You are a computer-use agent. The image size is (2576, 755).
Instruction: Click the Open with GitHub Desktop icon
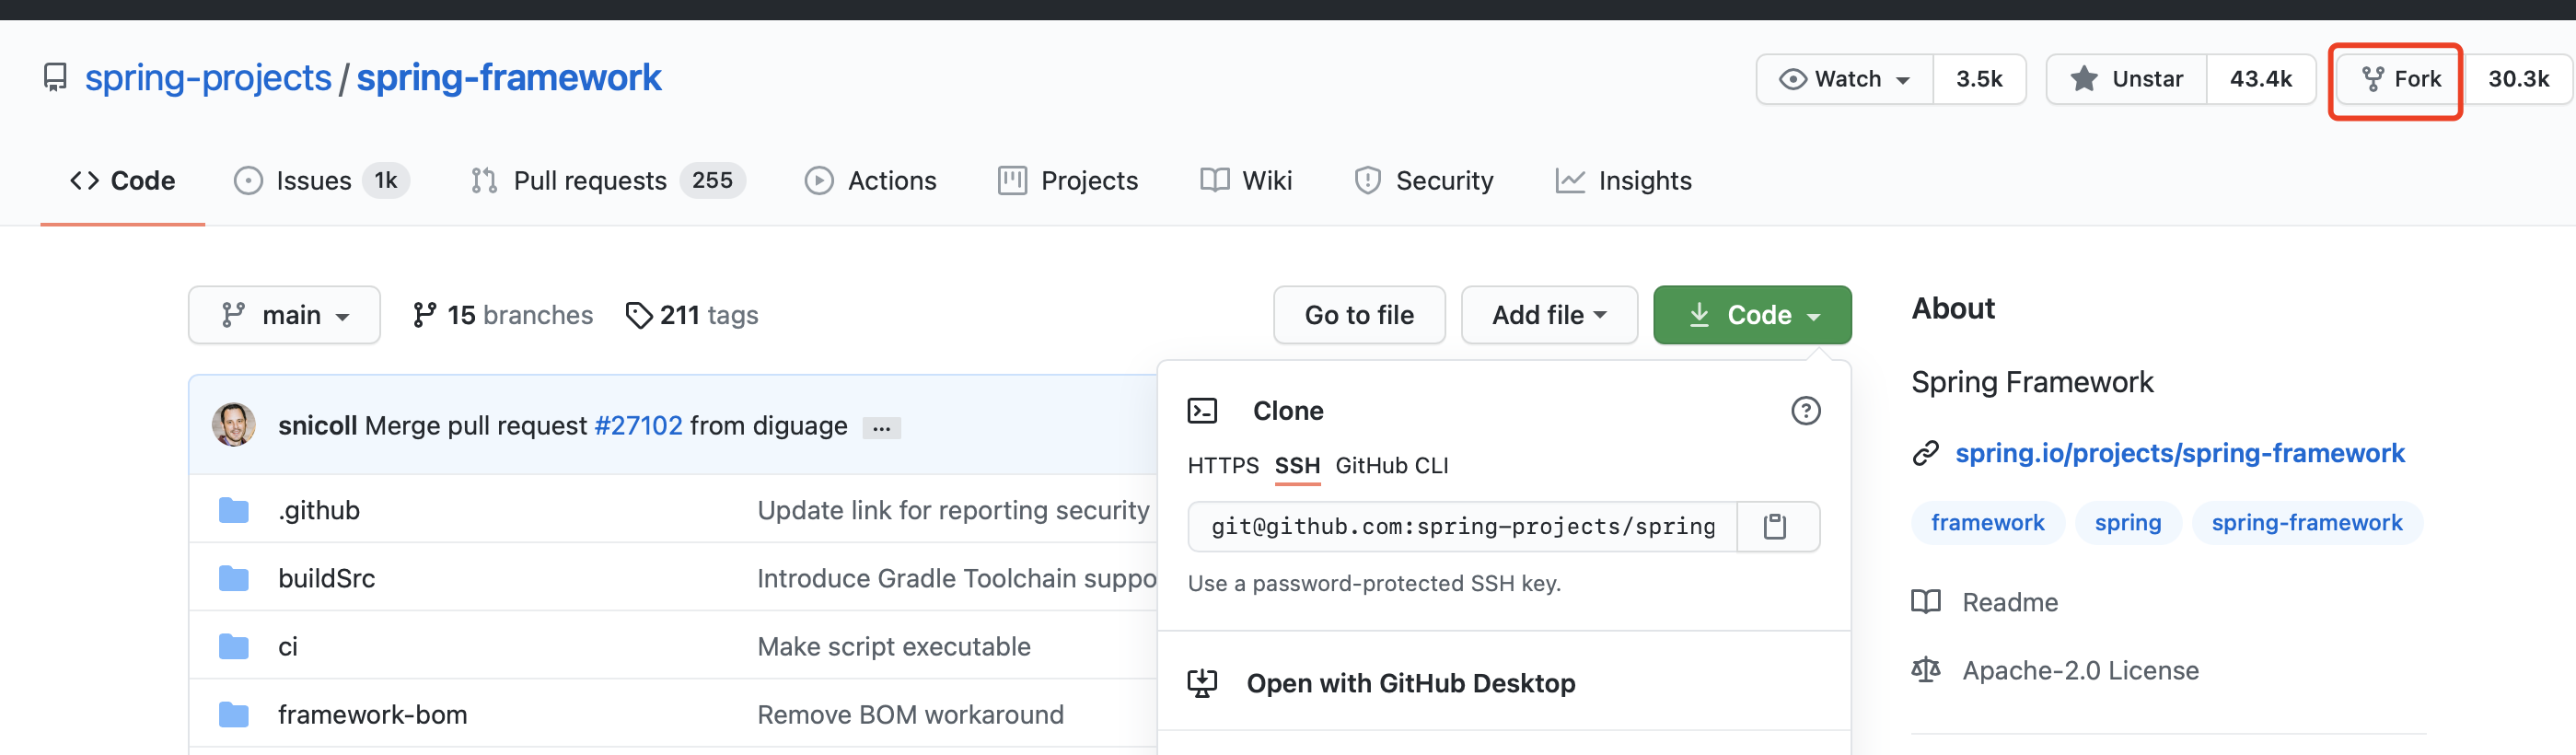(1202, 683)
